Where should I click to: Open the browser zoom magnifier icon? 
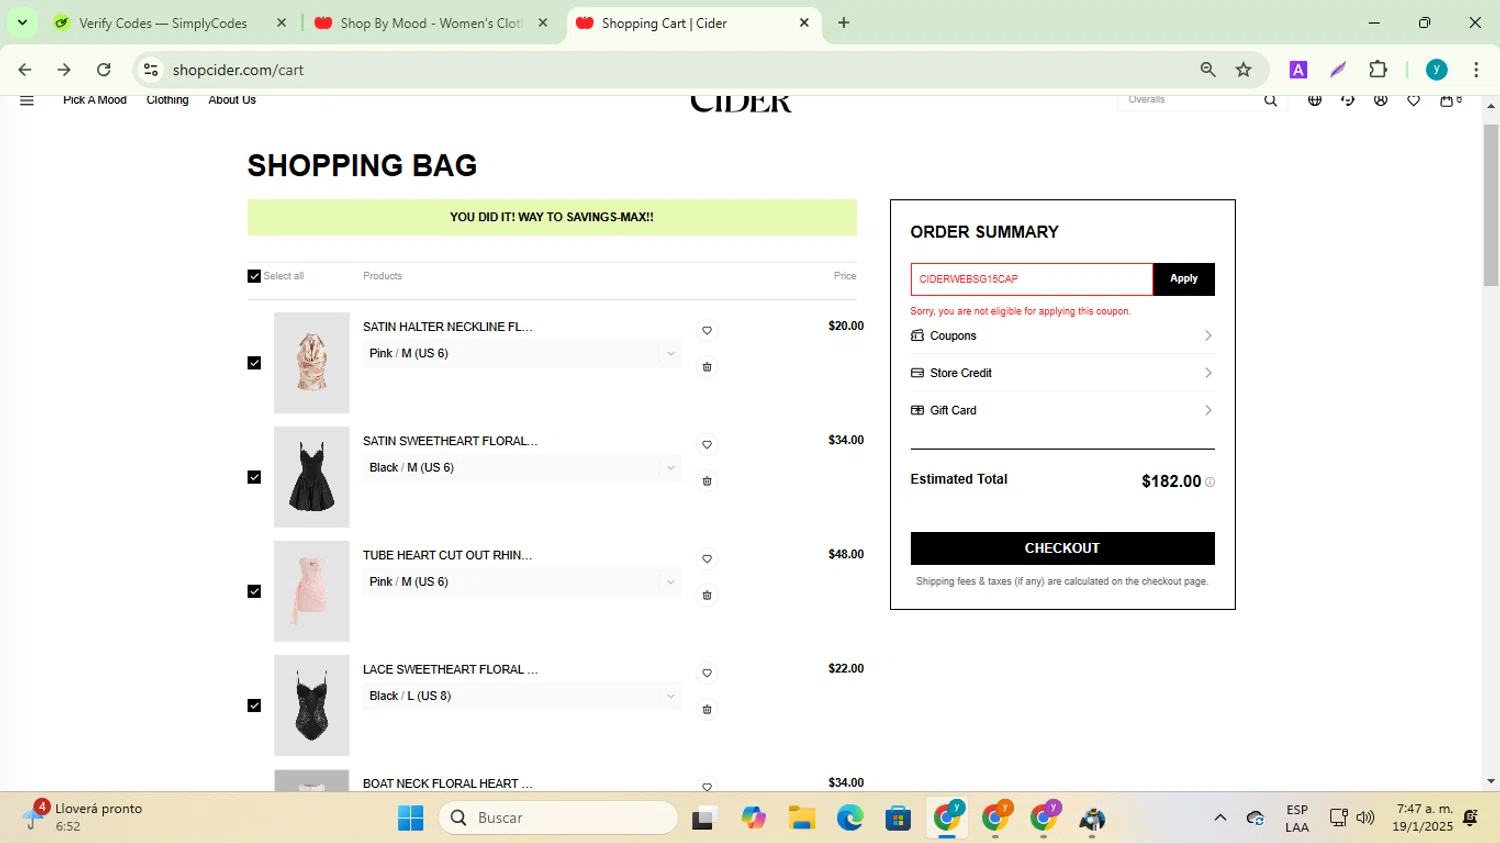point(1208,70)
